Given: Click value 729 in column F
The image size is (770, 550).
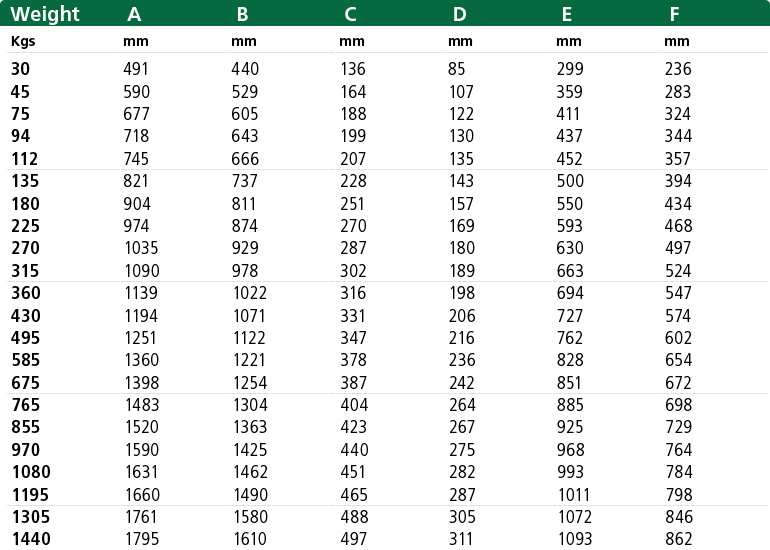Looking at the screenshot, I should pos(678,427).
